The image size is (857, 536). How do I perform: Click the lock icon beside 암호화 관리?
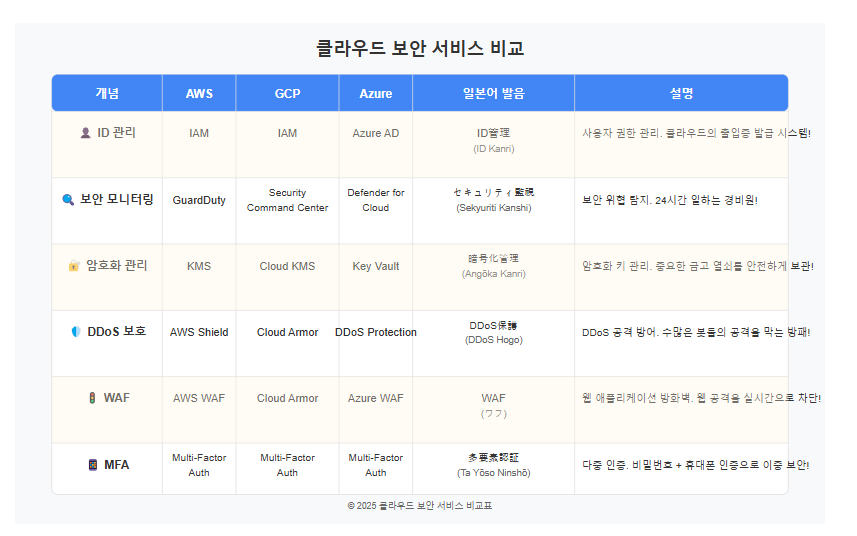(x=74, y=266)
